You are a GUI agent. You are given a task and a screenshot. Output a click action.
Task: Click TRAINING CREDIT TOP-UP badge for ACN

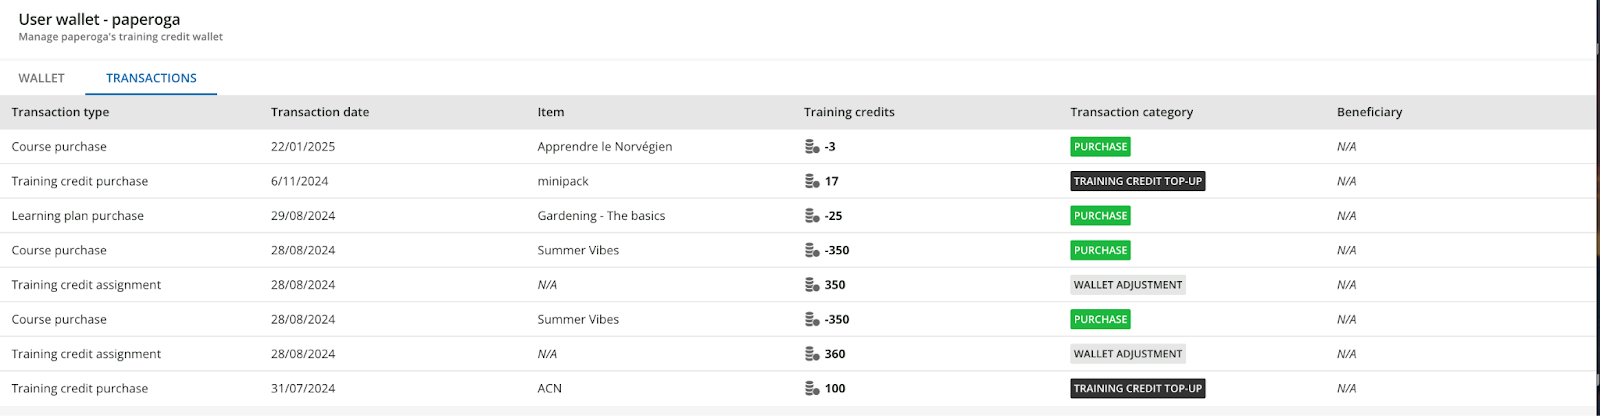click(x=1137, y=389)
